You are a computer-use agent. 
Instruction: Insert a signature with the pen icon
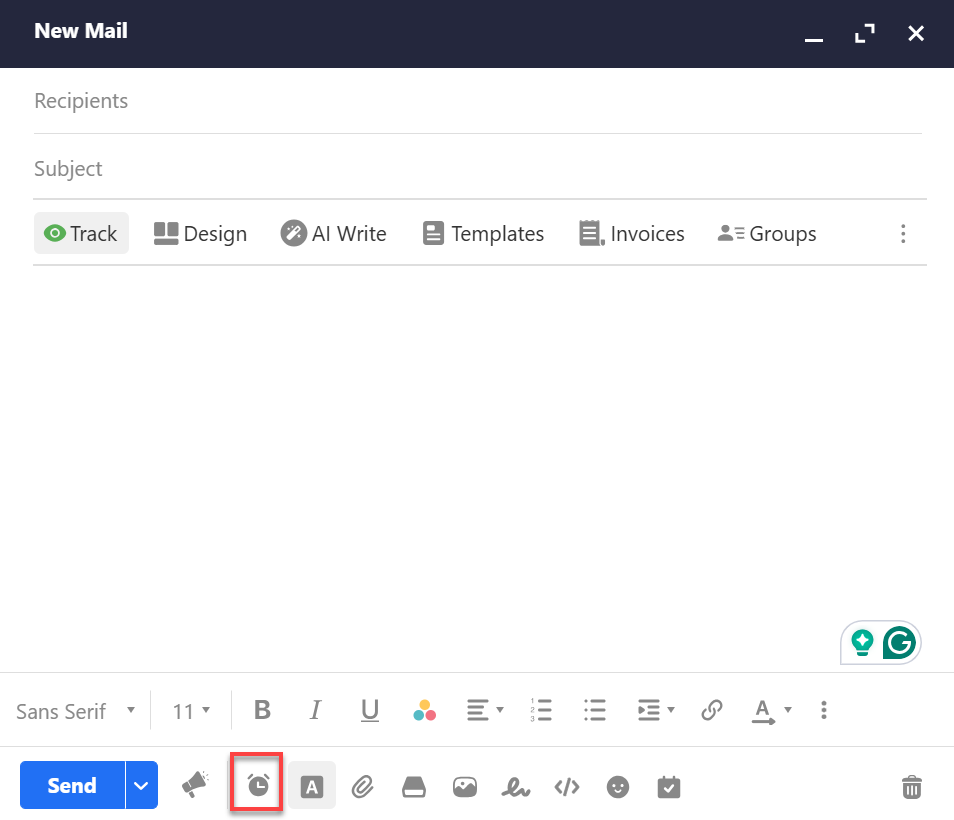516,787
